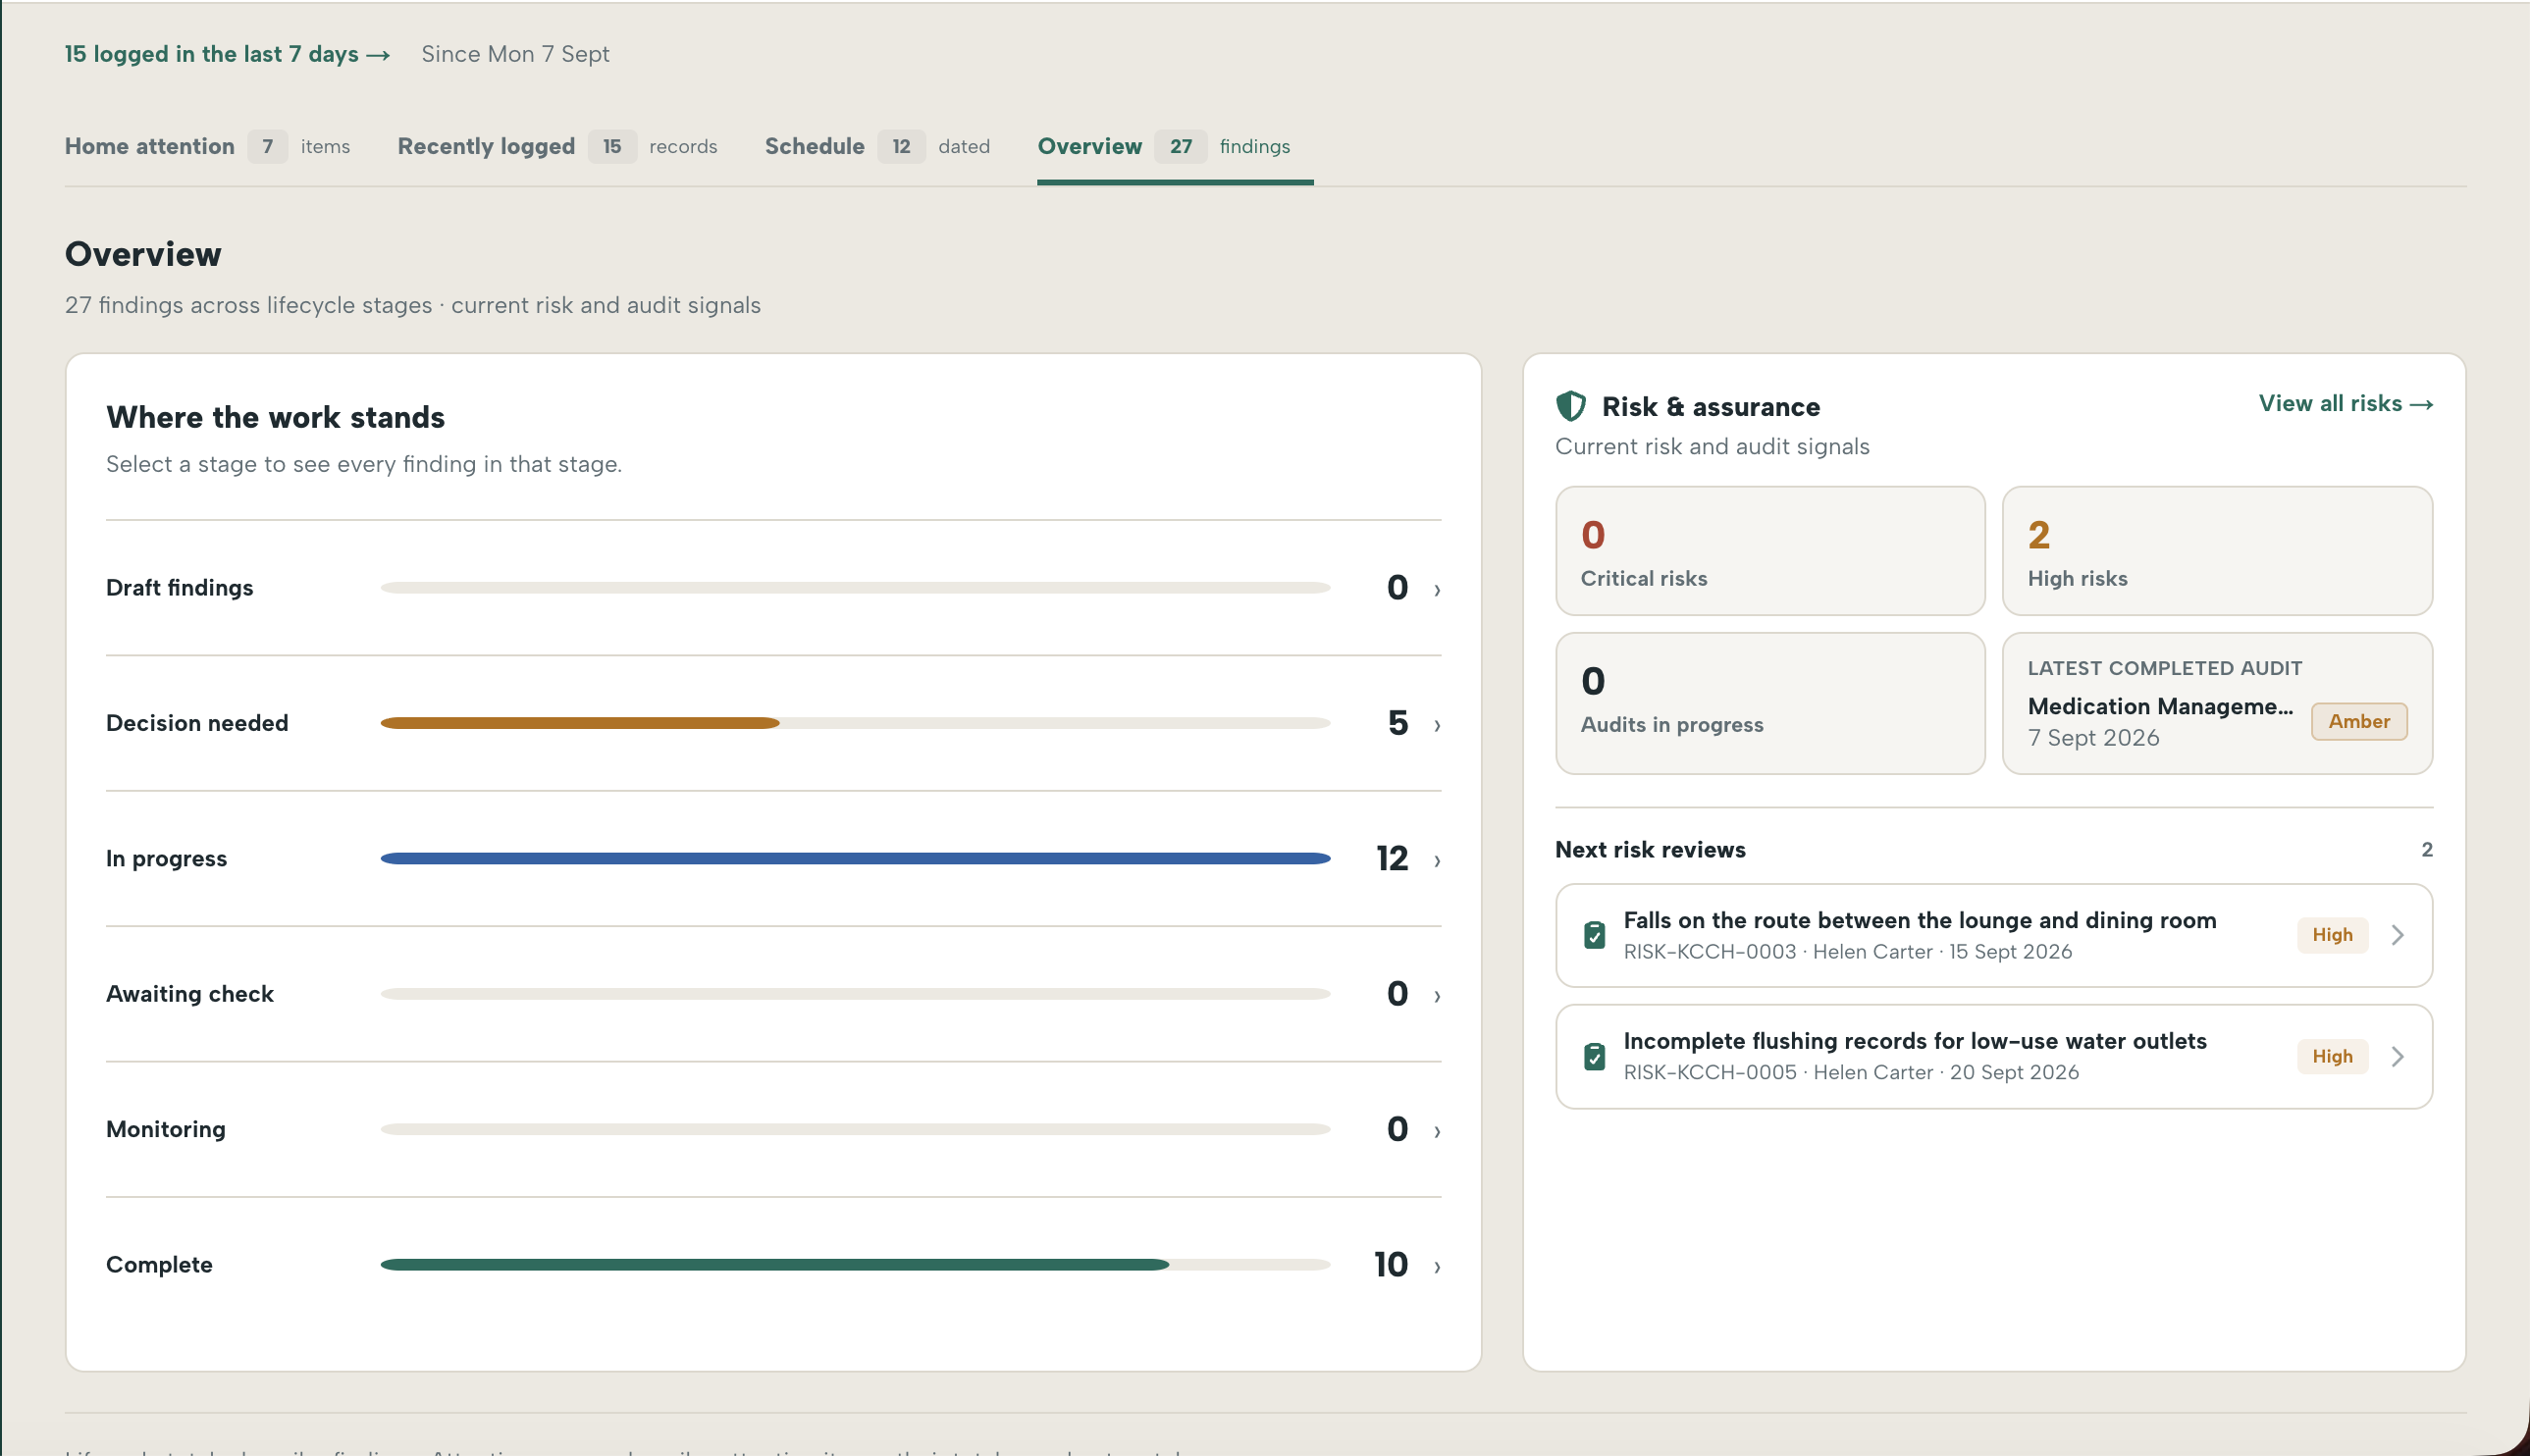This screenshot has height=1456, width=2530.
Task: Open the Latest completed audit Medication Management card
Action: tap(2217, 703)
